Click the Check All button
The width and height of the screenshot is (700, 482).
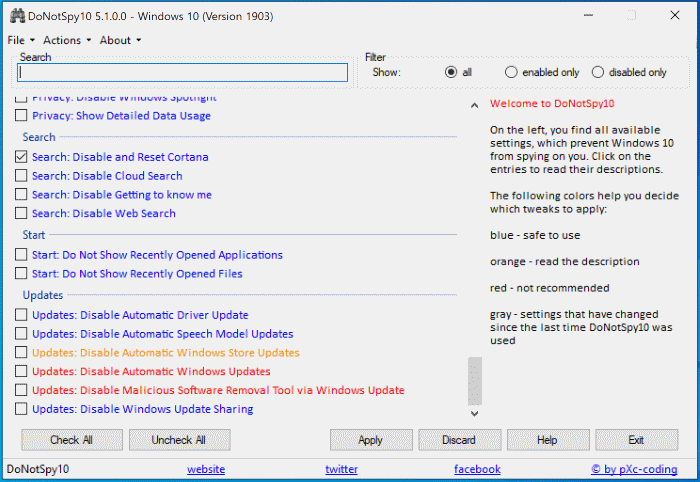coord(72,440)
